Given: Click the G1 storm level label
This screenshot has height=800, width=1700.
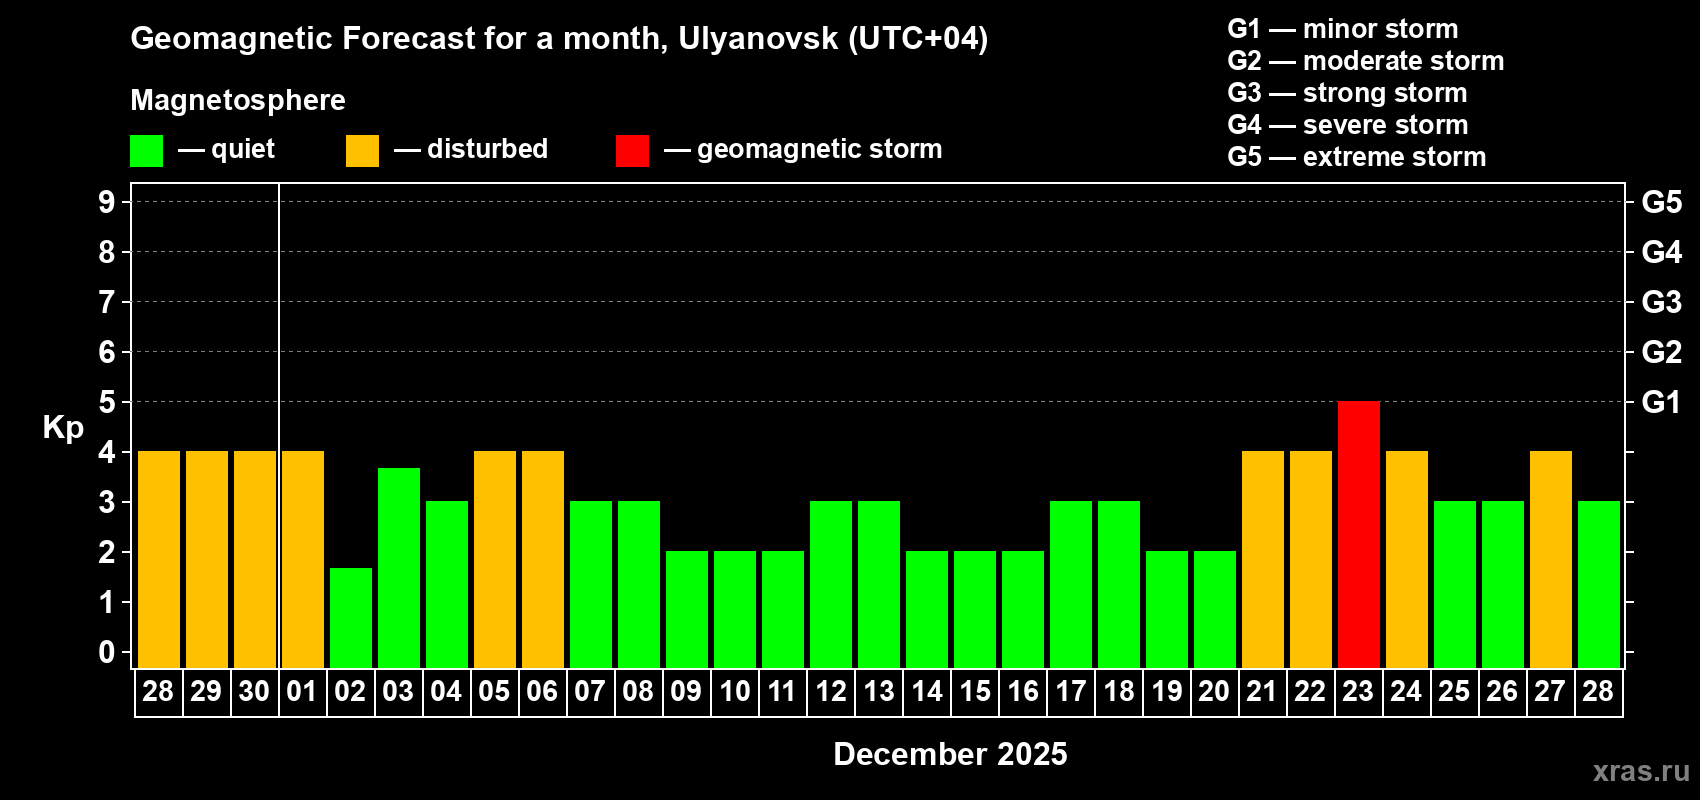Looking at the screenshot, I should [x=1661, y=402].
